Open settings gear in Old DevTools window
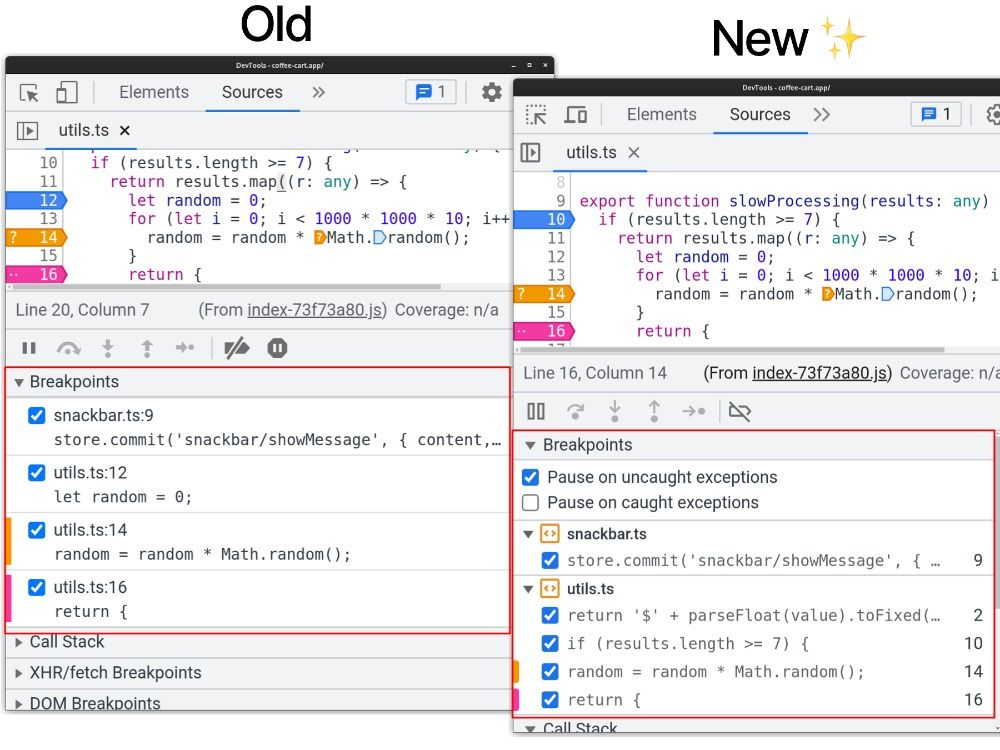1000x750 pixels. click(491, 92)
